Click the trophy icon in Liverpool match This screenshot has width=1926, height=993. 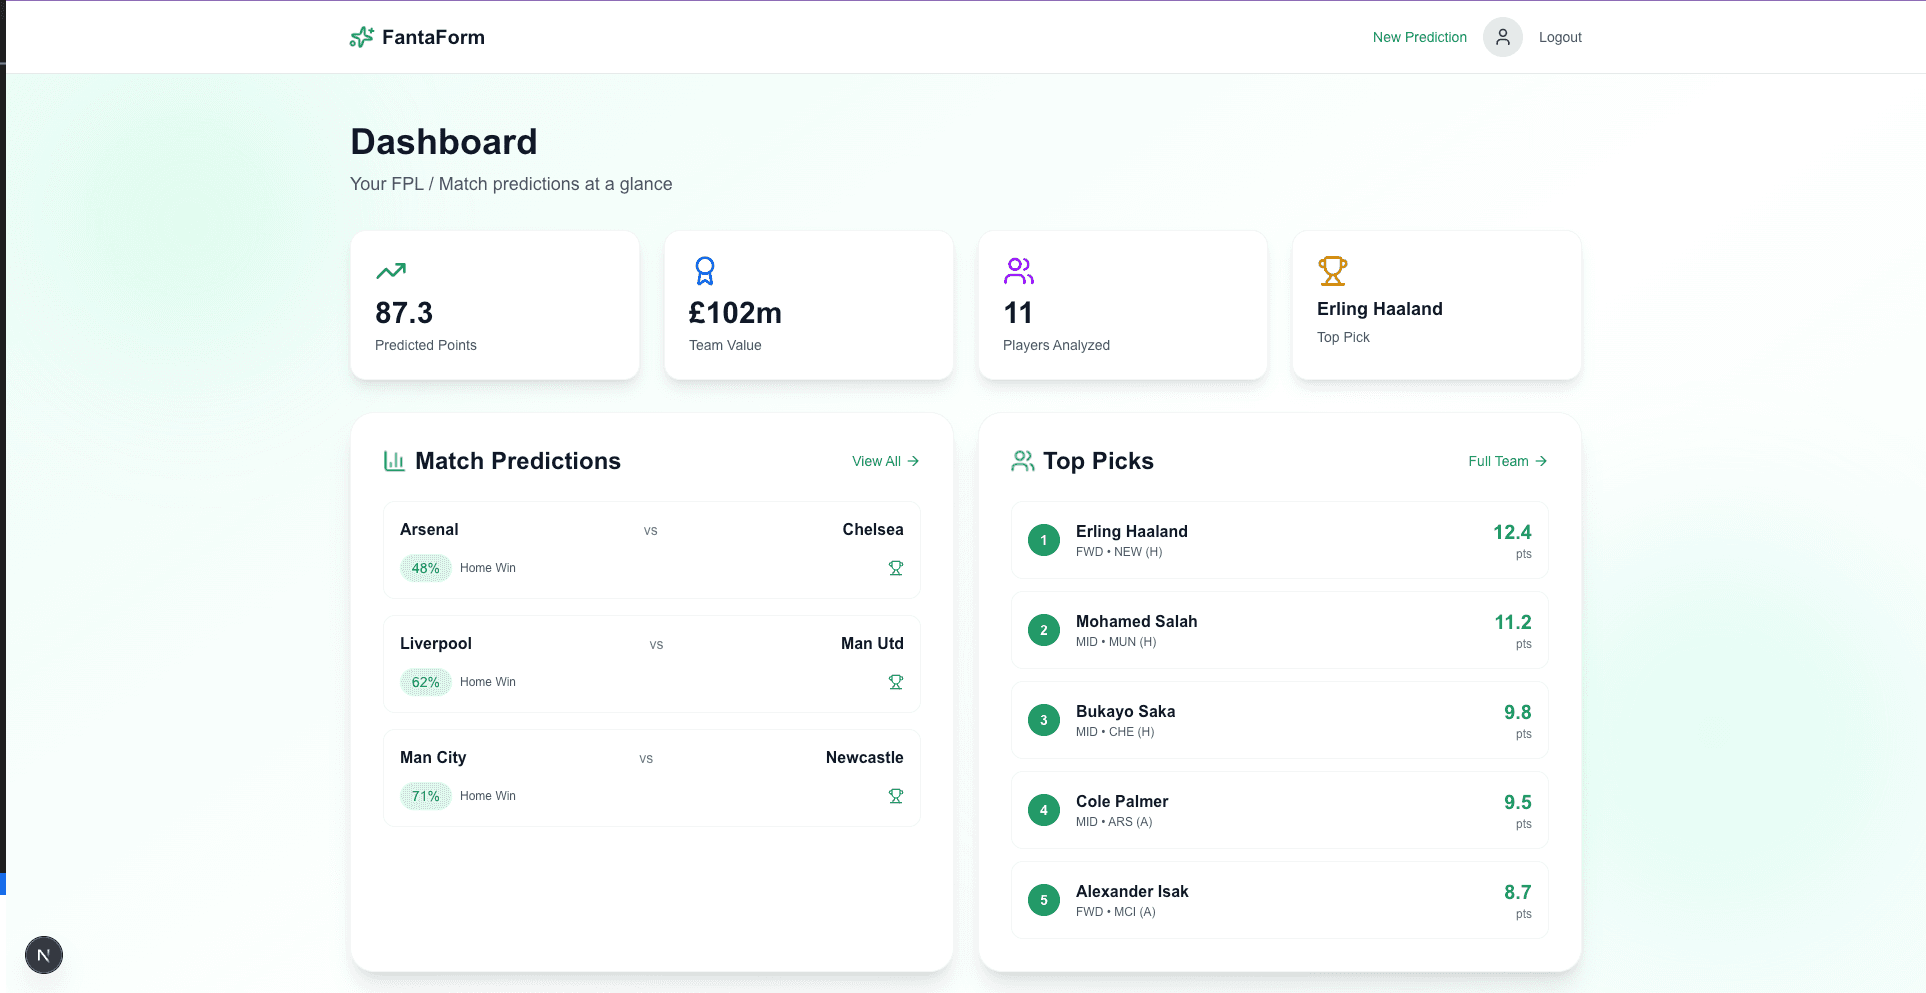896,682
